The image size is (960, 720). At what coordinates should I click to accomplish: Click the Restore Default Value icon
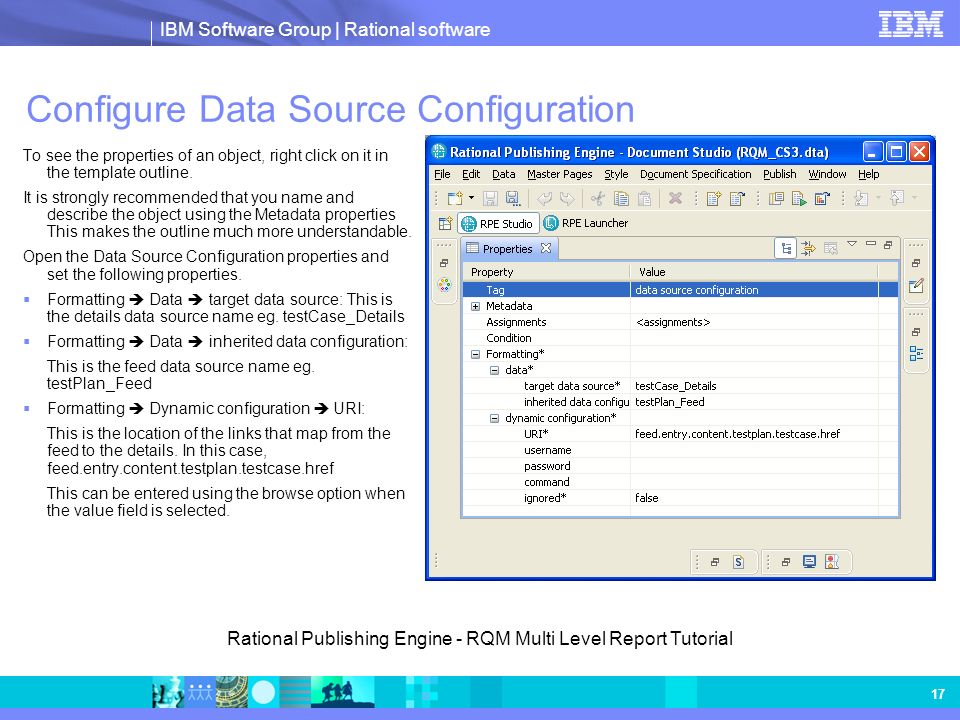pos(830,248)
